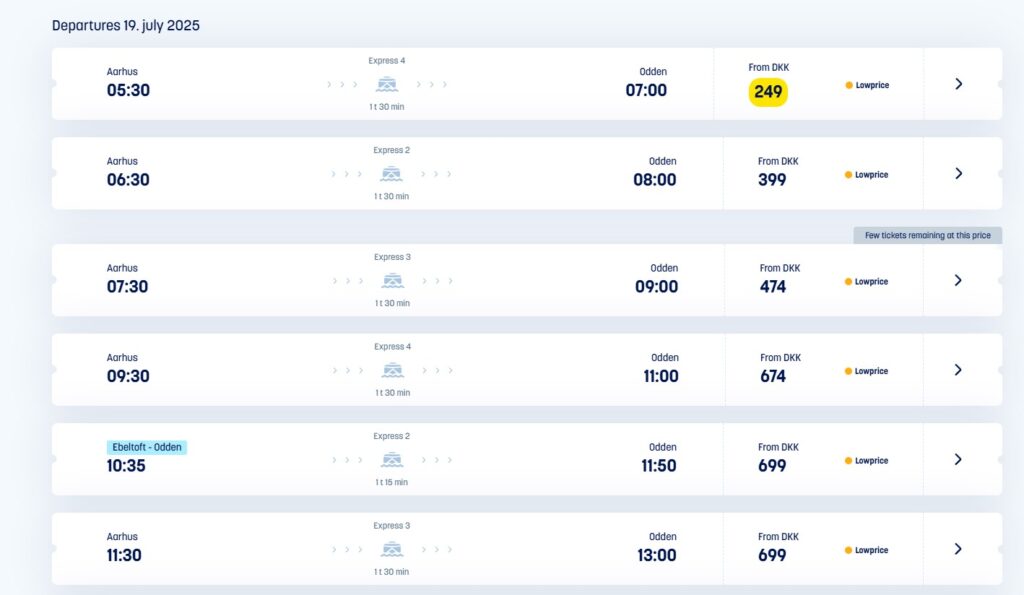Click the orange Lowprice dot on the 05:30 row
The width and height of the screenshot is (1024, 595).
(849, 85)
